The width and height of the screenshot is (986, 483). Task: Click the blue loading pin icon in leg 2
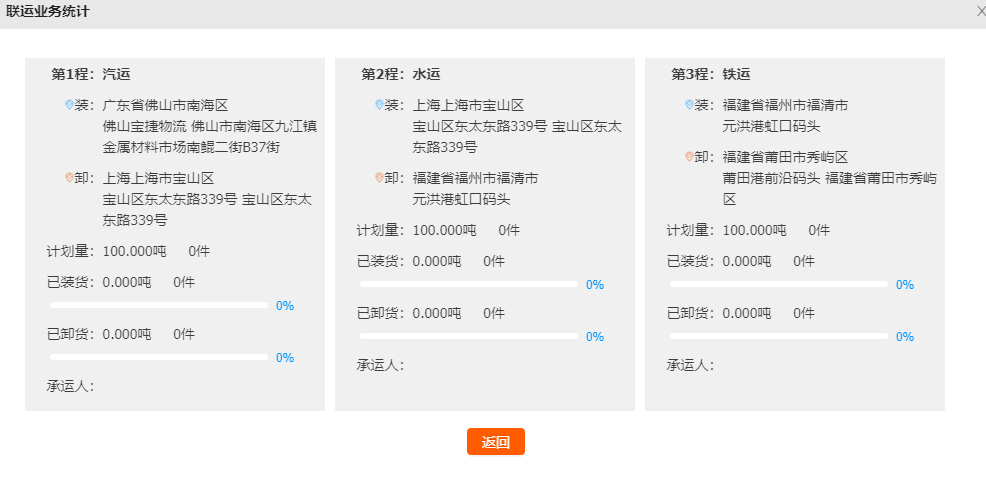coord(379,105)
